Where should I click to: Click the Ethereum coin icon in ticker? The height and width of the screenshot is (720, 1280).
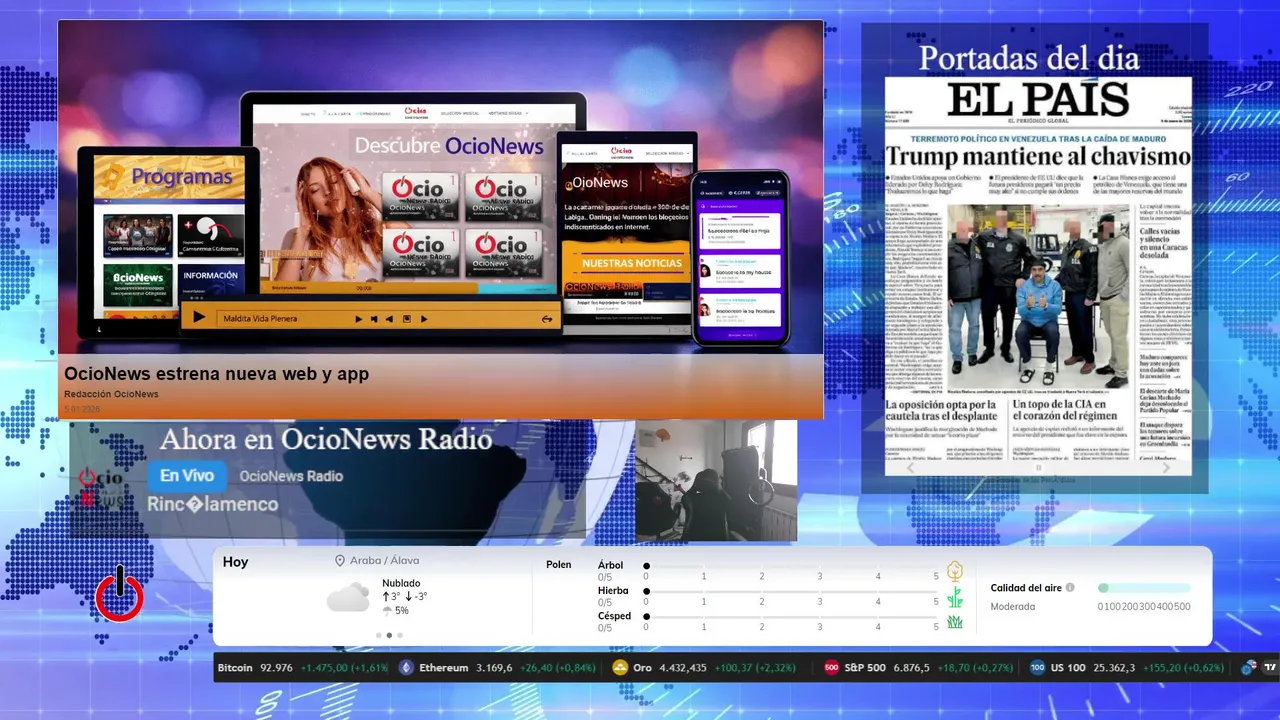pos(406,668)
